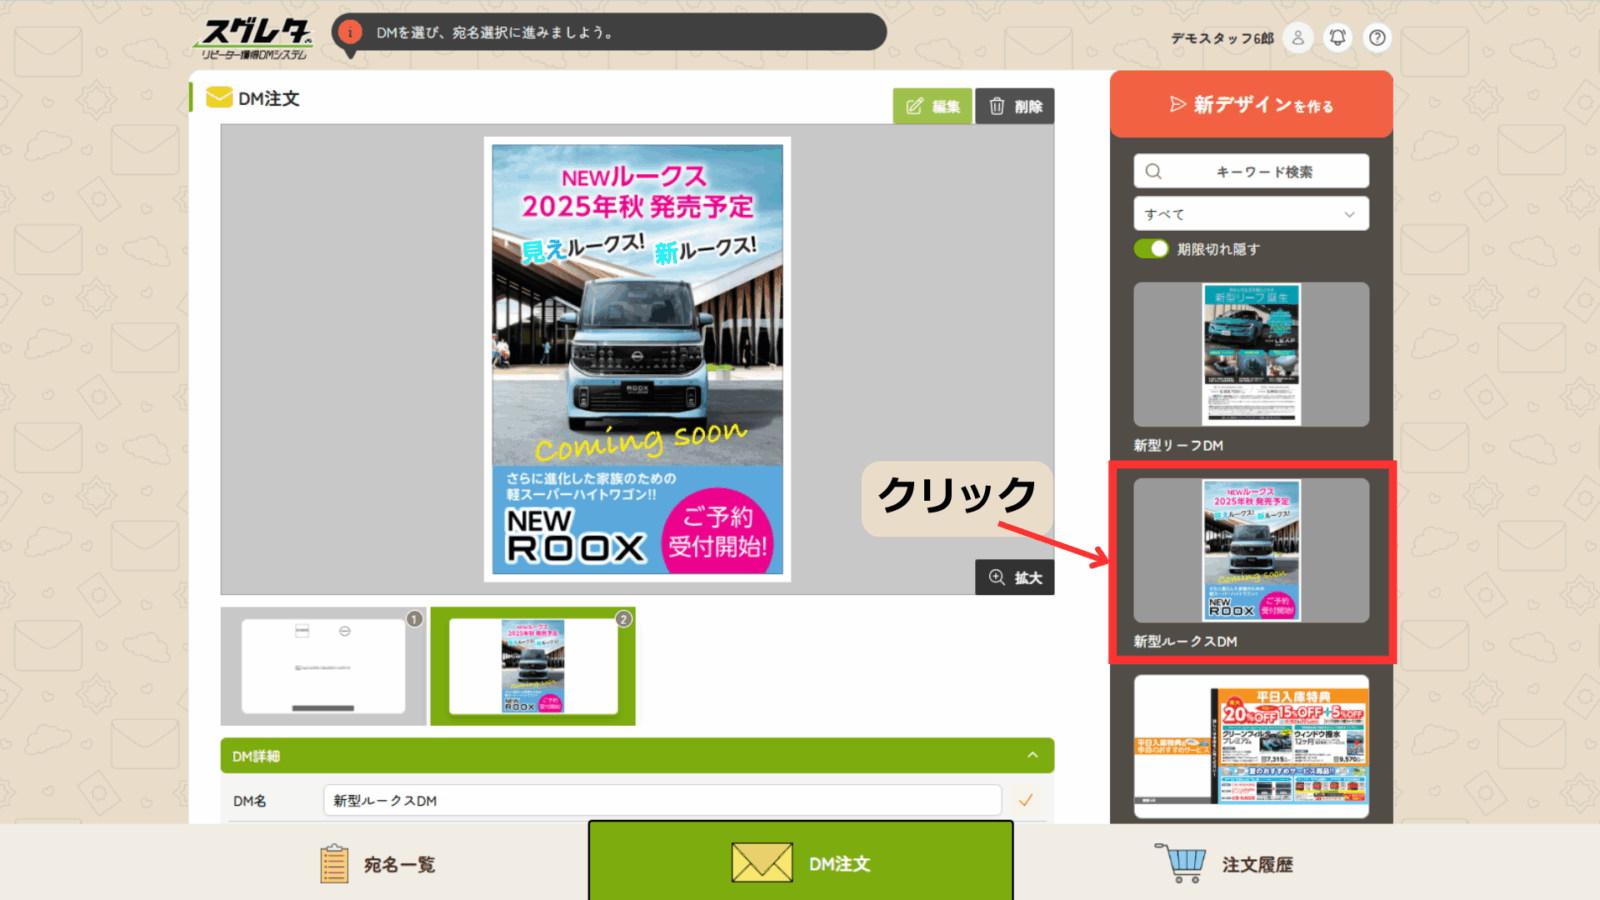Open the 宛名一覧 tab
Screen dimensions: 1600x900
(x=378, y=864)
